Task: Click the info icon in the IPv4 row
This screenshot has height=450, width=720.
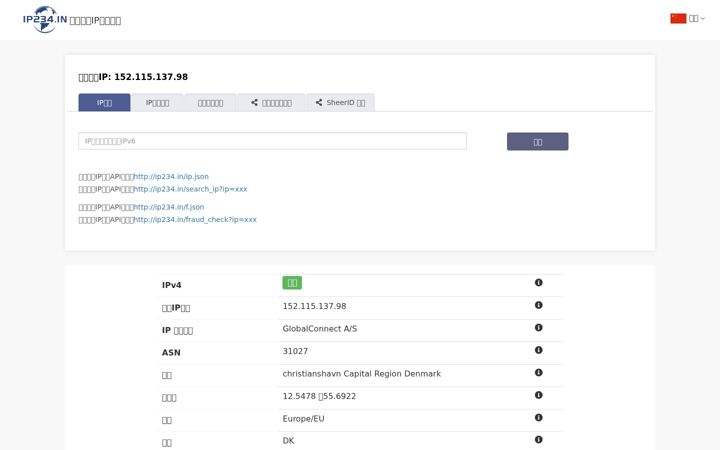Action: [539, 282]
